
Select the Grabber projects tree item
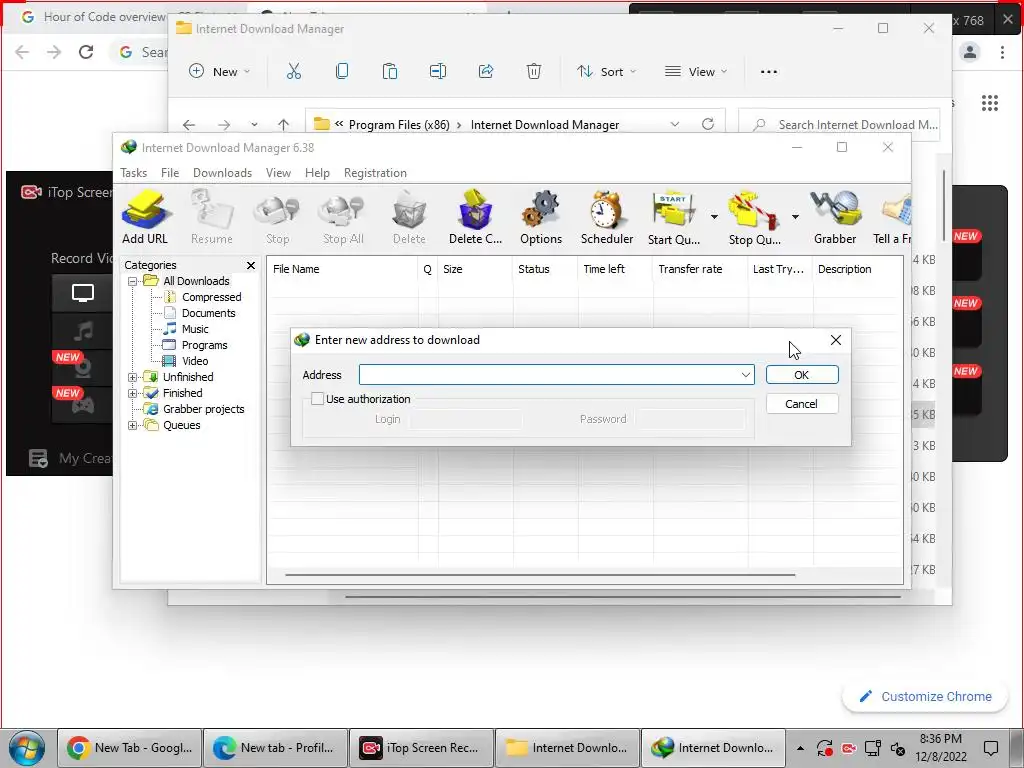[203, 409]
